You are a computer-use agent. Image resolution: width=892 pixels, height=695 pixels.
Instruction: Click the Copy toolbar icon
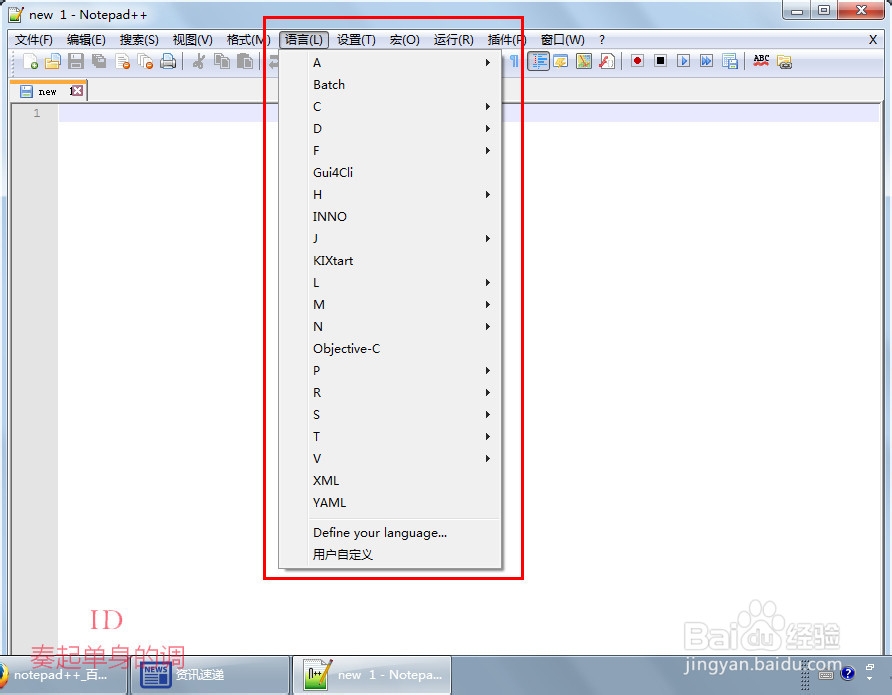pyautogui.click(x=222, y=61)
